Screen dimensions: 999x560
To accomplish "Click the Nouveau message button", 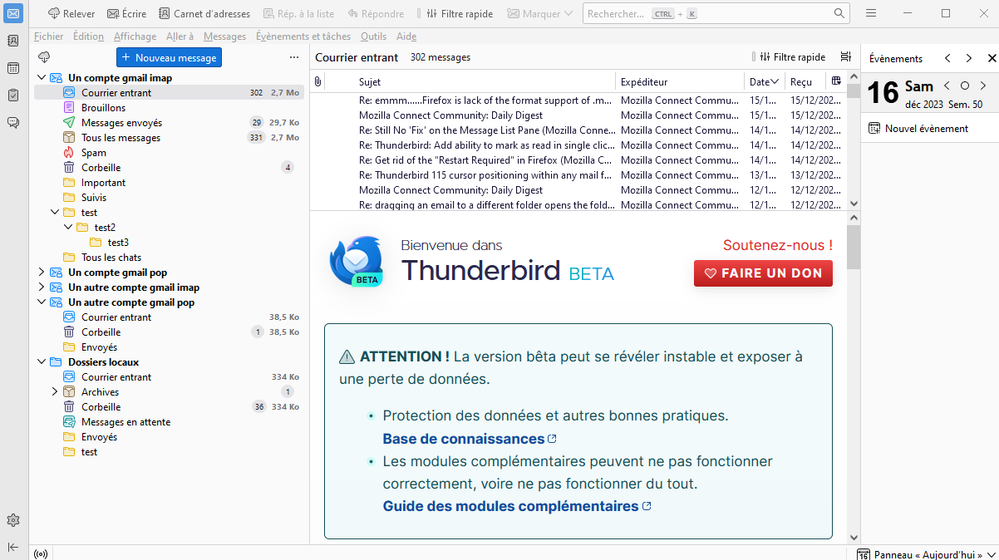I will 169,57.
